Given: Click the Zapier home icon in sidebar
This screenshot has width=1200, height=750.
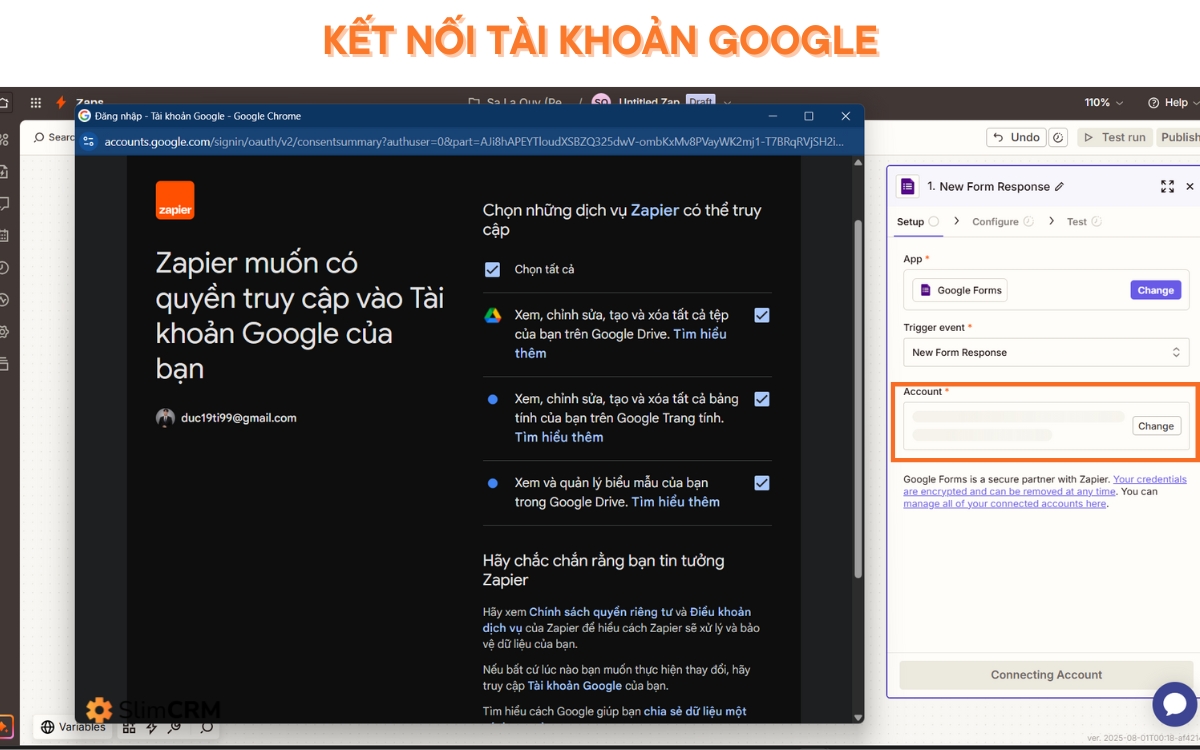Looking at the screenshot, I should pyautogui.click(x=4, y=102).
